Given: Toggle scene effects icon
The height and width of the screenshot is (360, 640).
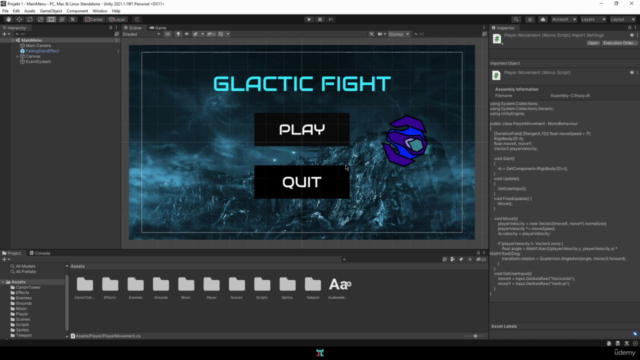Looking at the screenshot, I should 196,34.
